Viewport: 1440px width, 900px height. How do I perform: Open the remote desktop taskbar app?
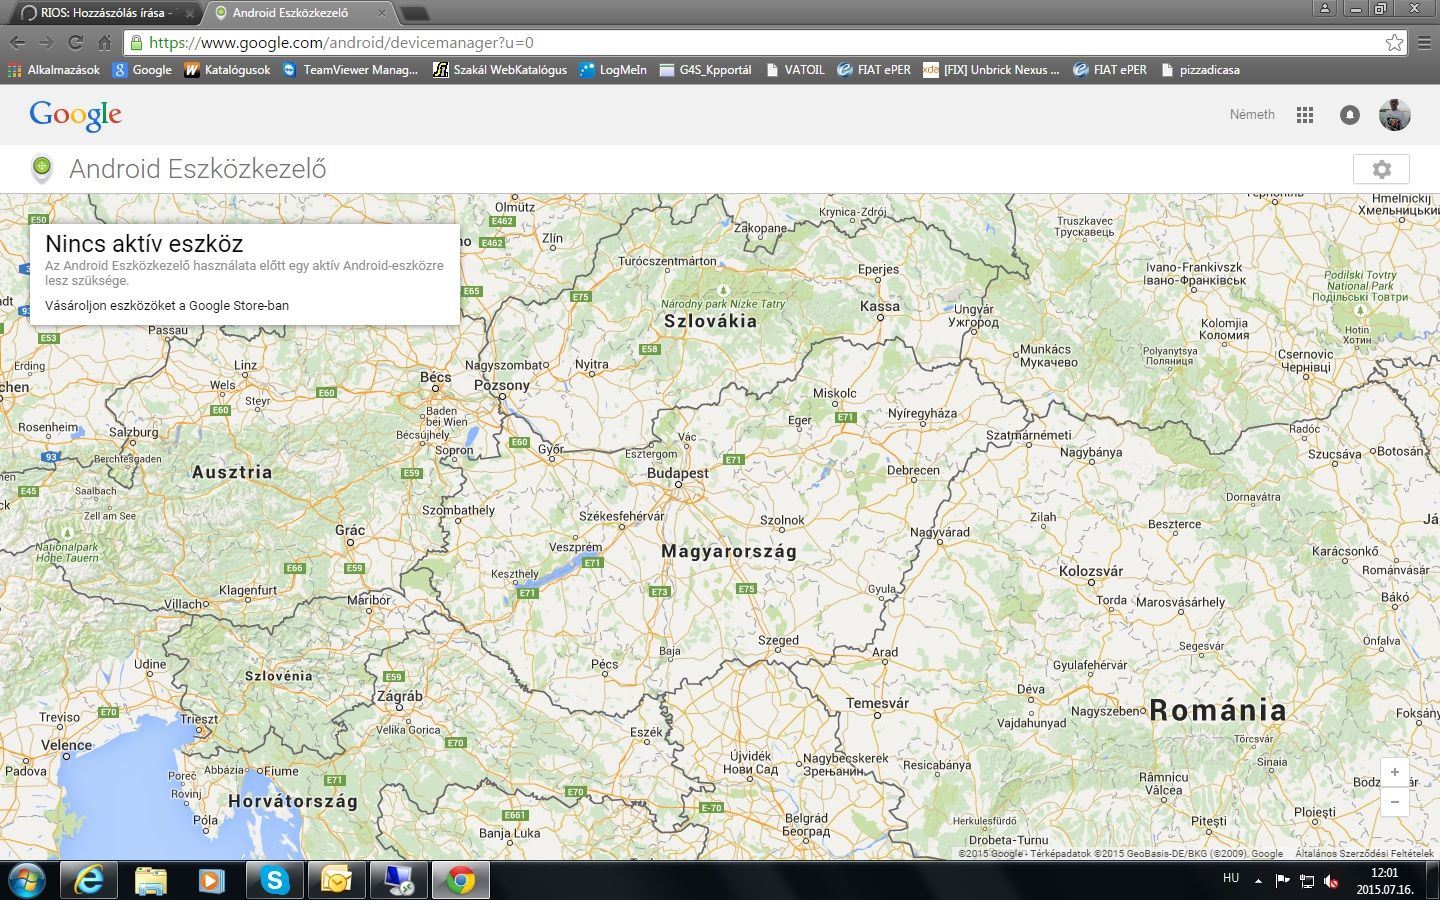[x=398, y=880]
